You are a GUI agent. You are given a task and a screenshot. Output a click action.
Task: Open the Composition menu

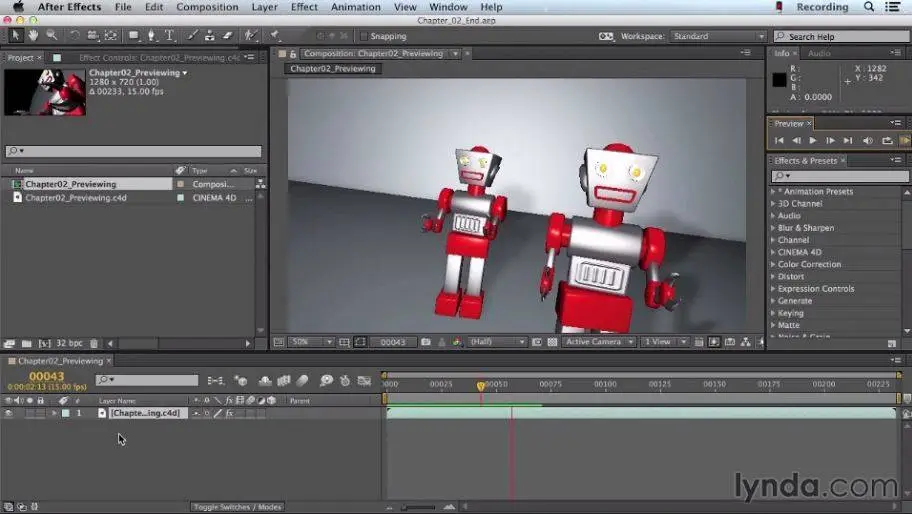click(207, 7)
